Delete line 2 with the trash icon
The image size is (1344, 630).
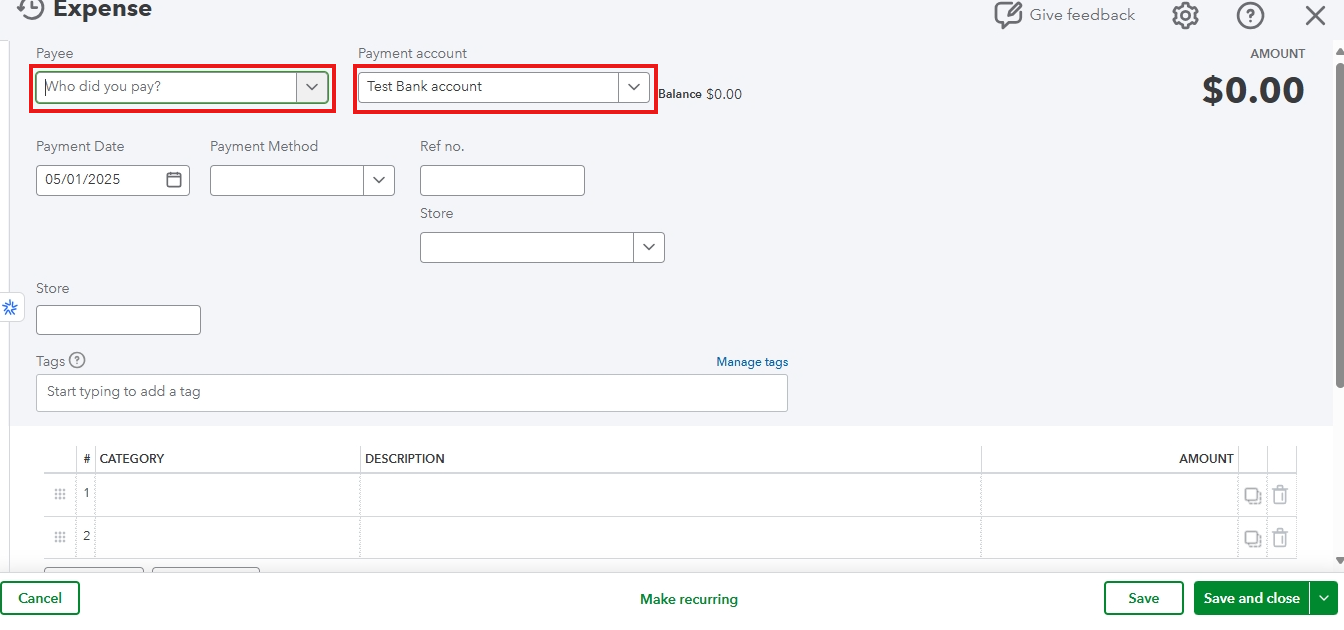click(1280, 537)
